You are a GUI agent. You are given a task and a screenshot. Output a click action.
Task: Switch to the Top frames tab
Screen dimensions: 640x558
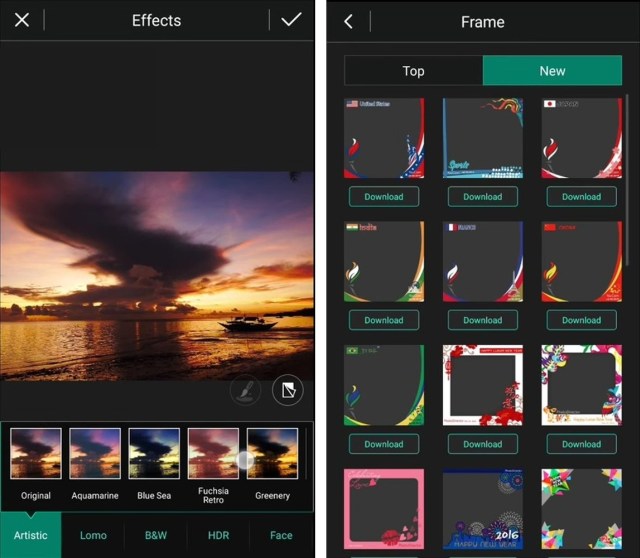click(x=413, y=71)
